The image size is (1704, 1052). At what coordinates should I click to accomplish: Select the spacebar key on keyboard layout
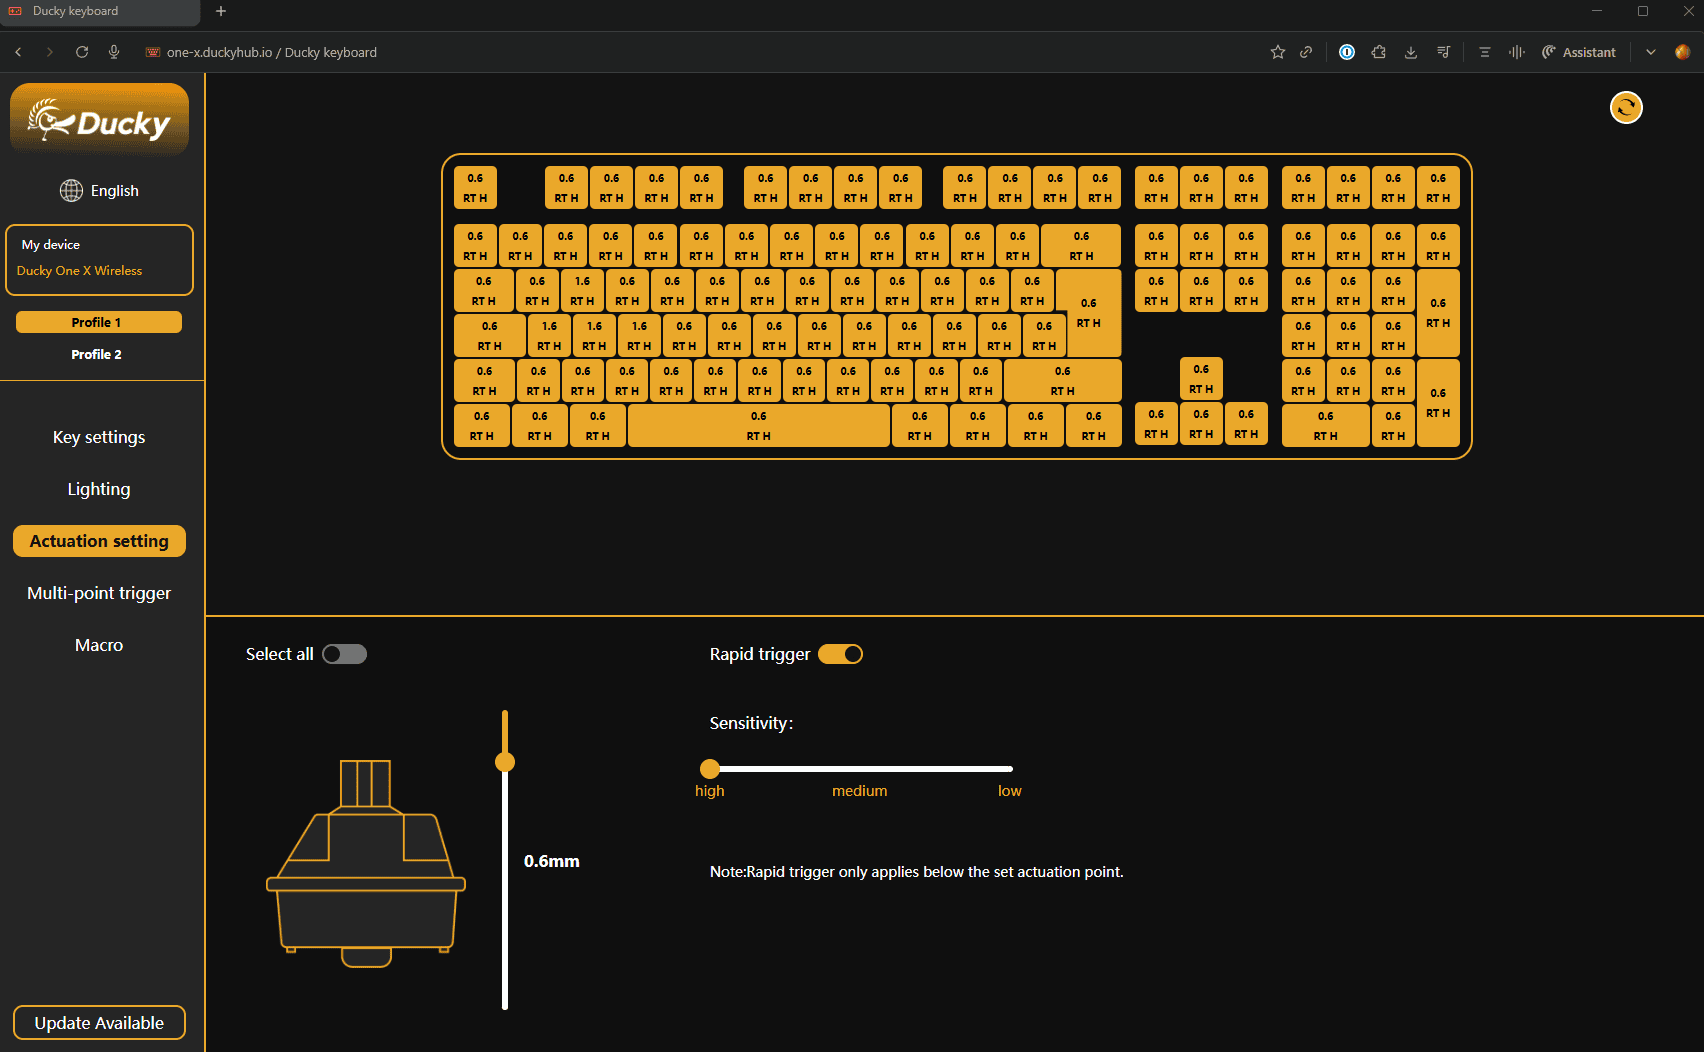coord(758,426)
